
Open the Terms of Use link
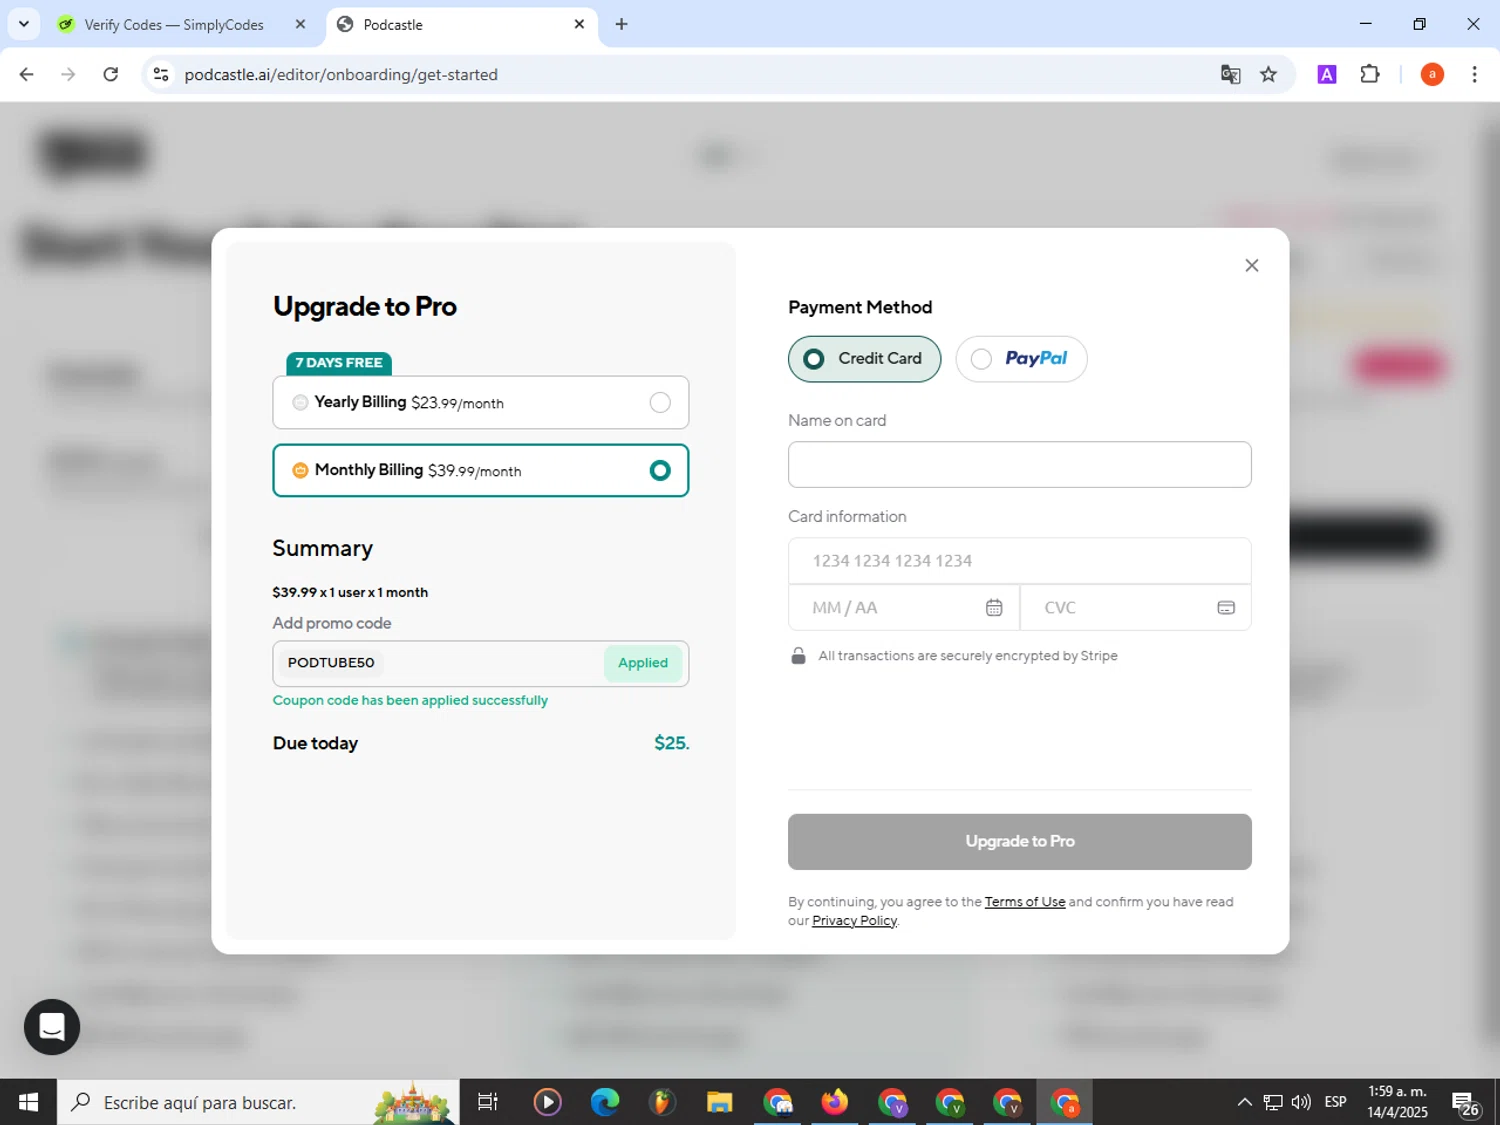click(1025, 902)
